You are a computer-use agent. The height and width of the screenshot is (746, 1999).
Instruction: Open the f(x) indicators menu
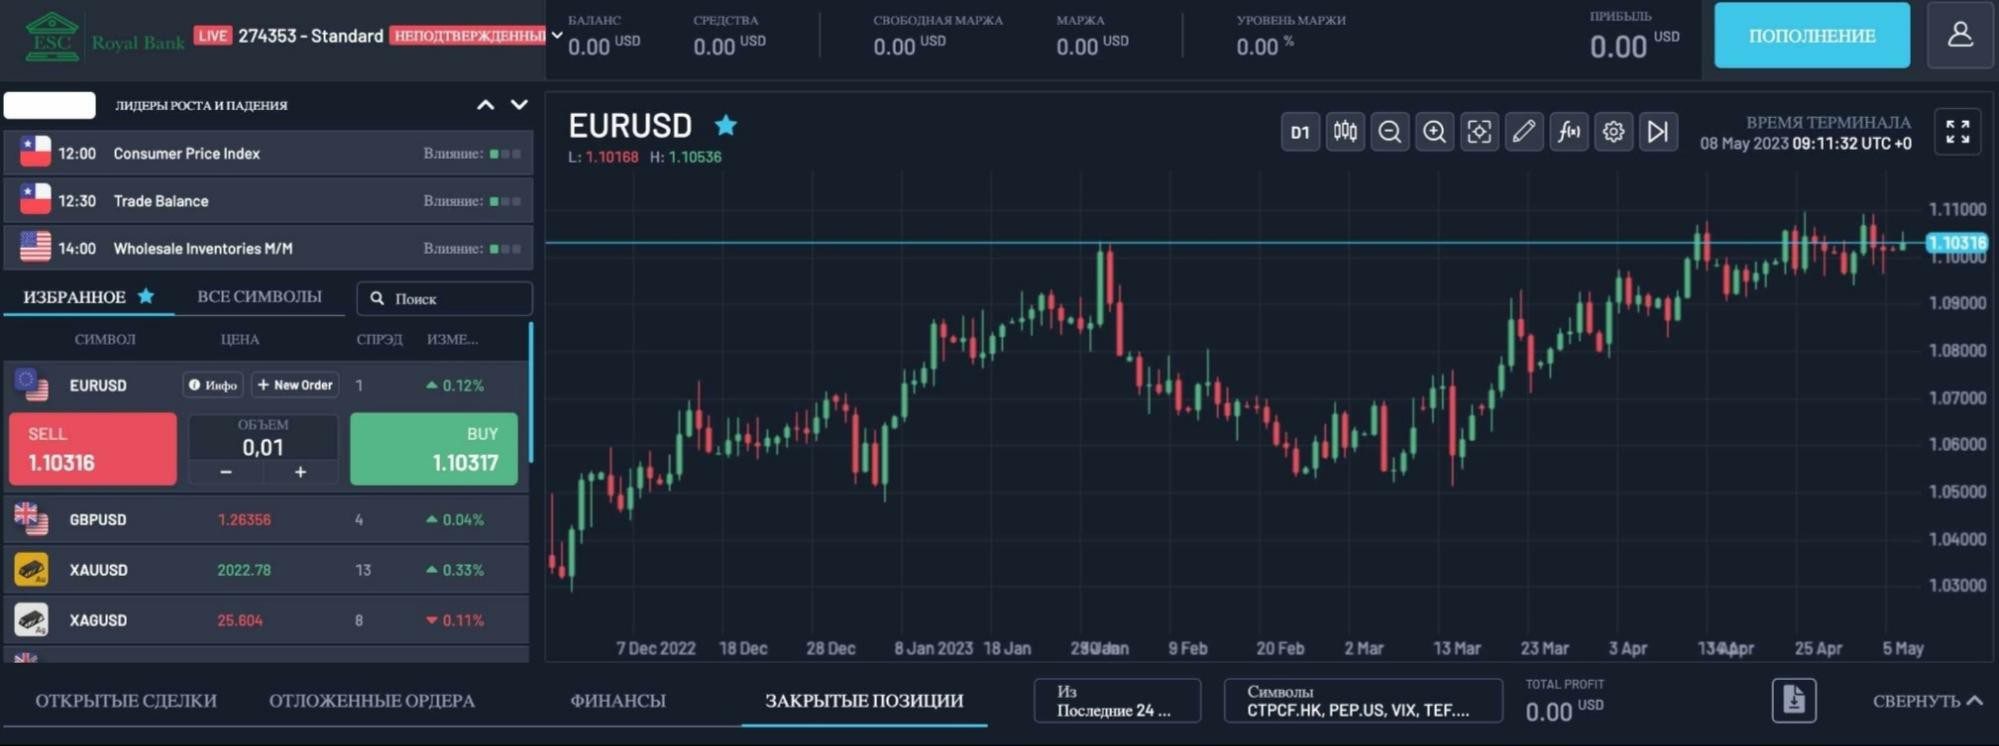(1569, 132)
